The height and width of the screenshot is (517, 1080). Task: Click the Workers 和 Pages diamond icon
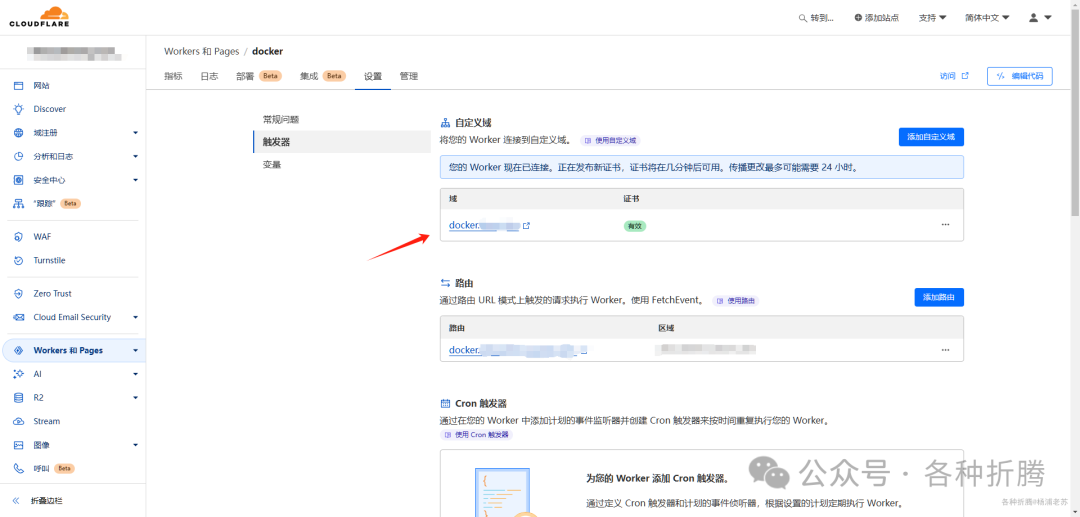tap(19, 350)
